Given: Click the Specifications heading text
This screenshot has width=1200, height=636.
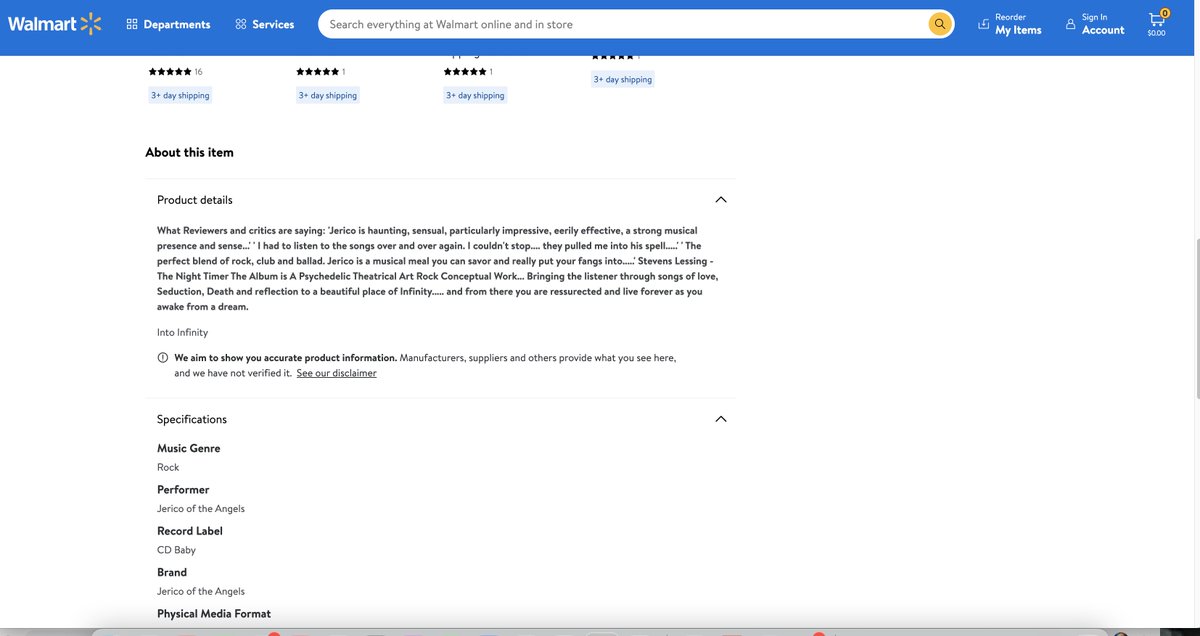Looking at the screenshot, I should (192, 419).
